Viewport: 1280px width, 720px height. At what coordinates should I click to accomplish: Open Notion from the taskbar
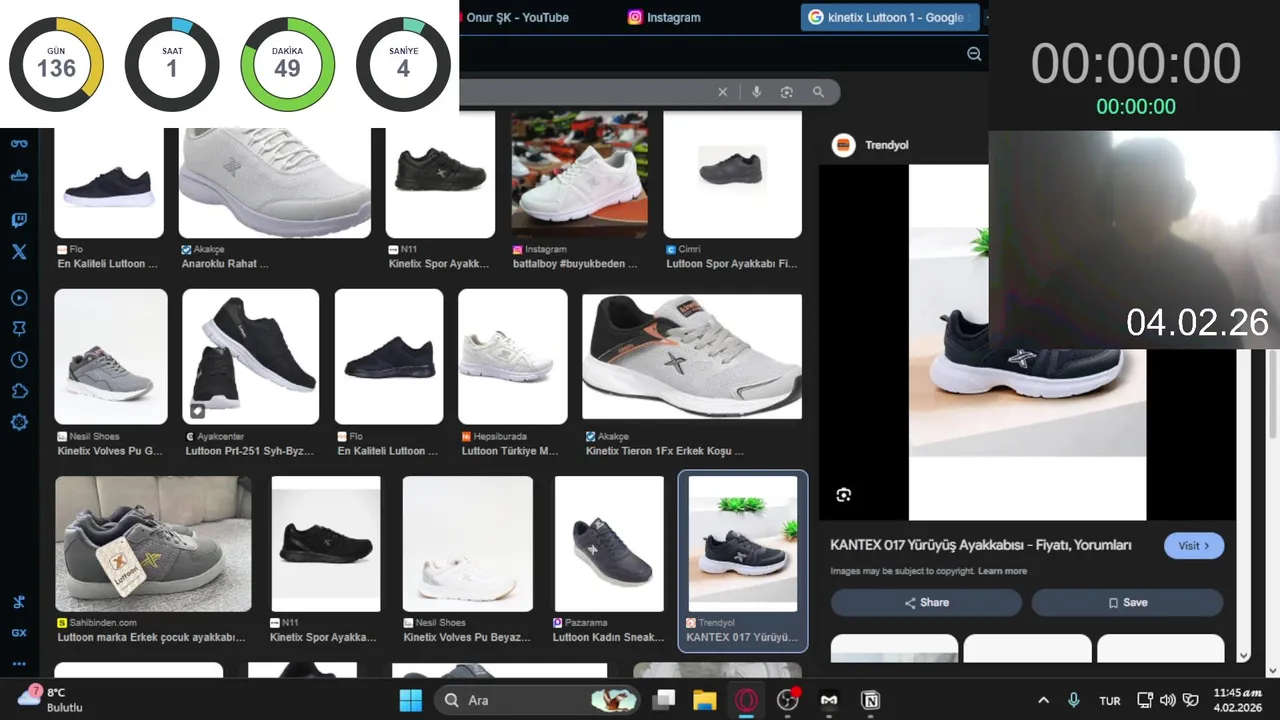tap(871, 700)
